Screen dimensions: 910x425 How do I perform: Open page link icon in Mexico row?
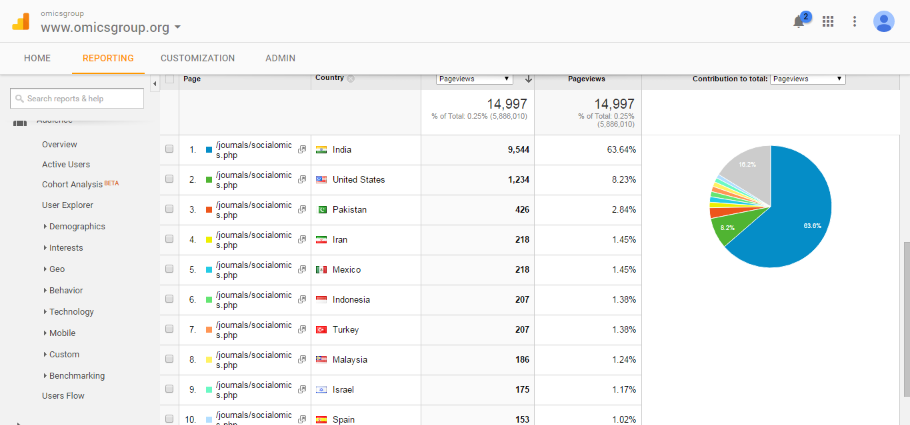[302, 269]
